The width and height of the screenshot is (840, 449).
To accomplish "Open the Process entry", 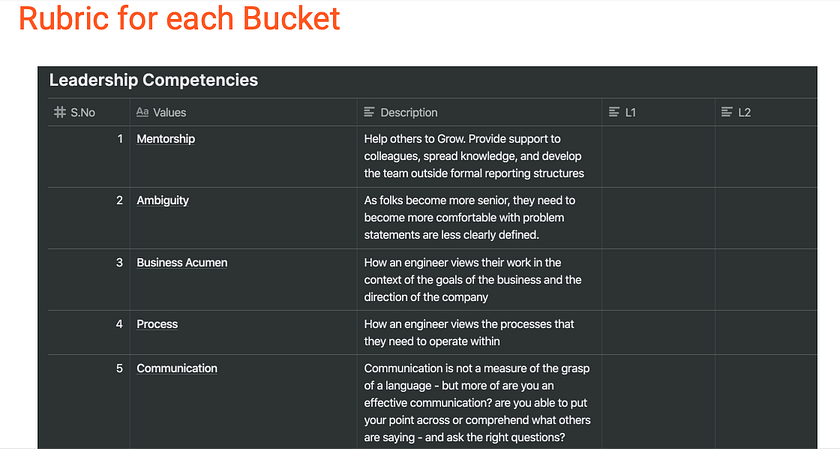I will point(157,324).
